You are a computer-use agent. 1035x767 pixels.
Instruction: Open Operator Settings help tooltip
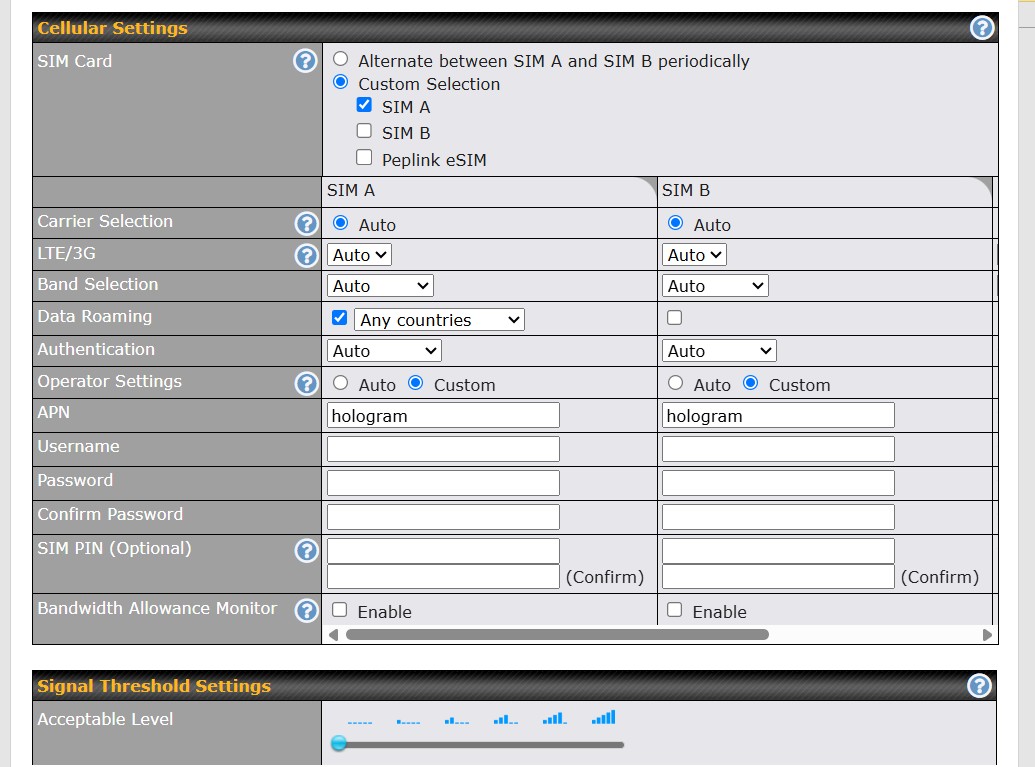[306, 383]
